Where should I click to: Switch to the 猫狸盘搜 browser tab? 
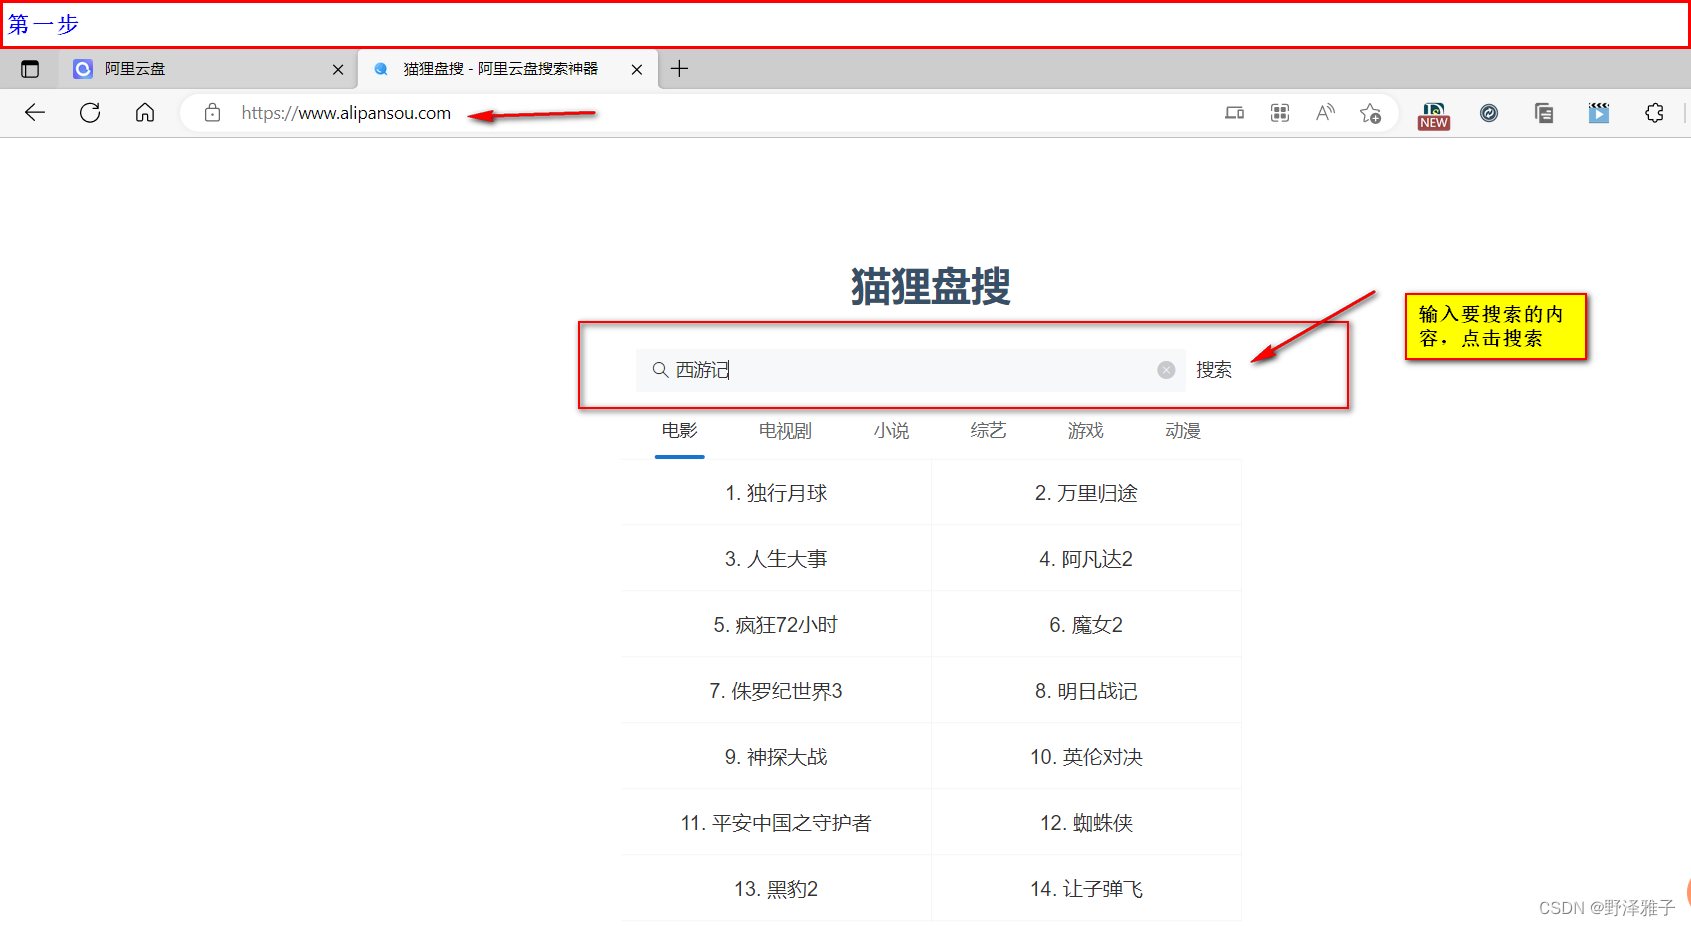coord(508,69)
